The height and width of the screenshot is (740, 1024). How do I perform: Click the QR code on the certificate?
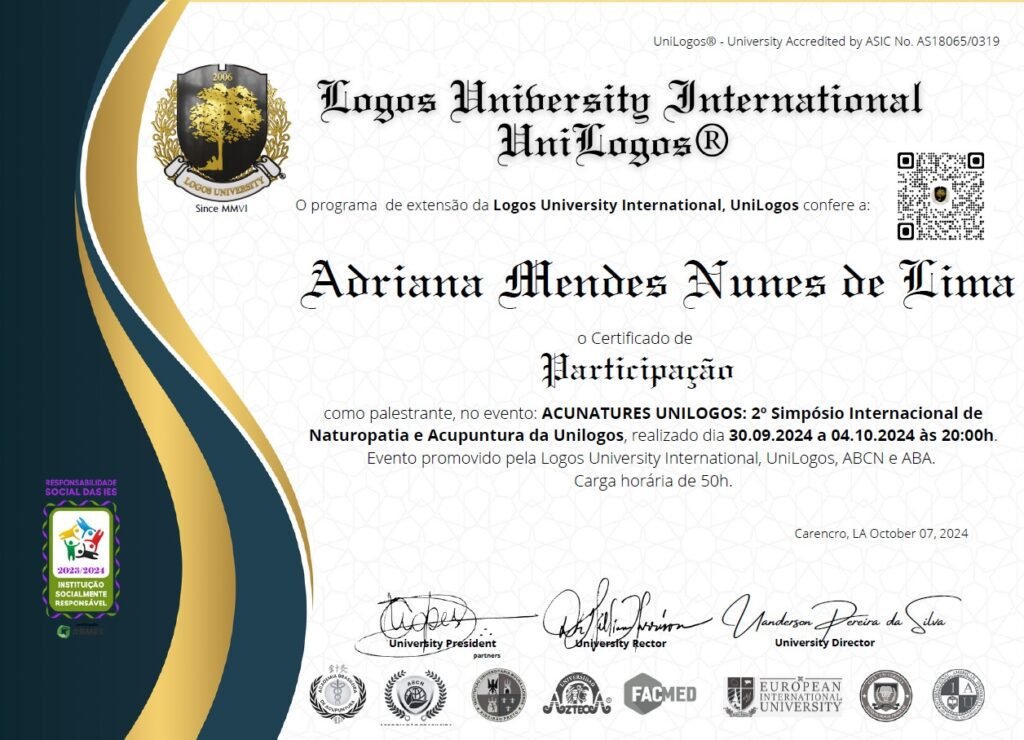coord(940,196)
